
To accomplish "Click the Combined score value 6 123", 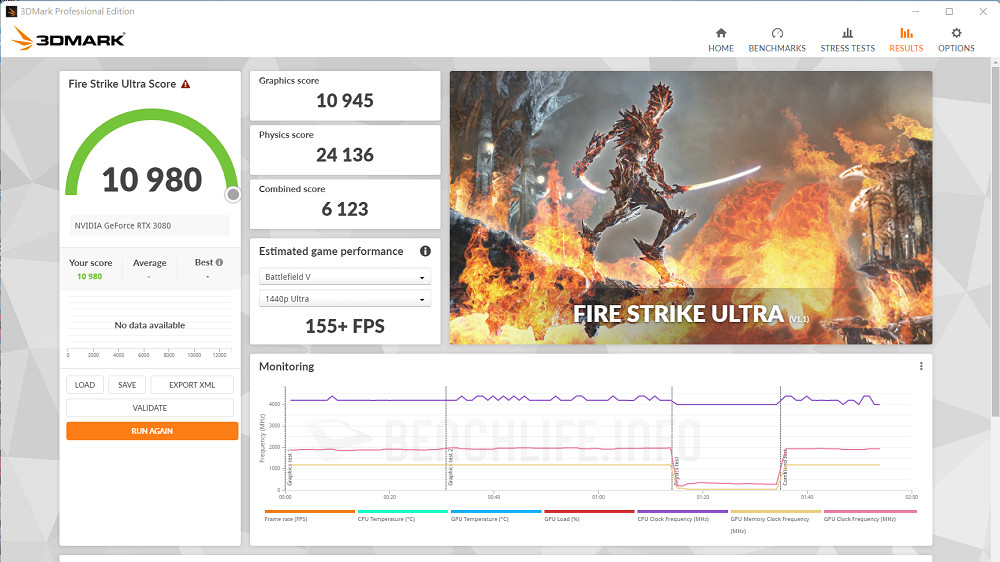I will [x=345, y=209].
